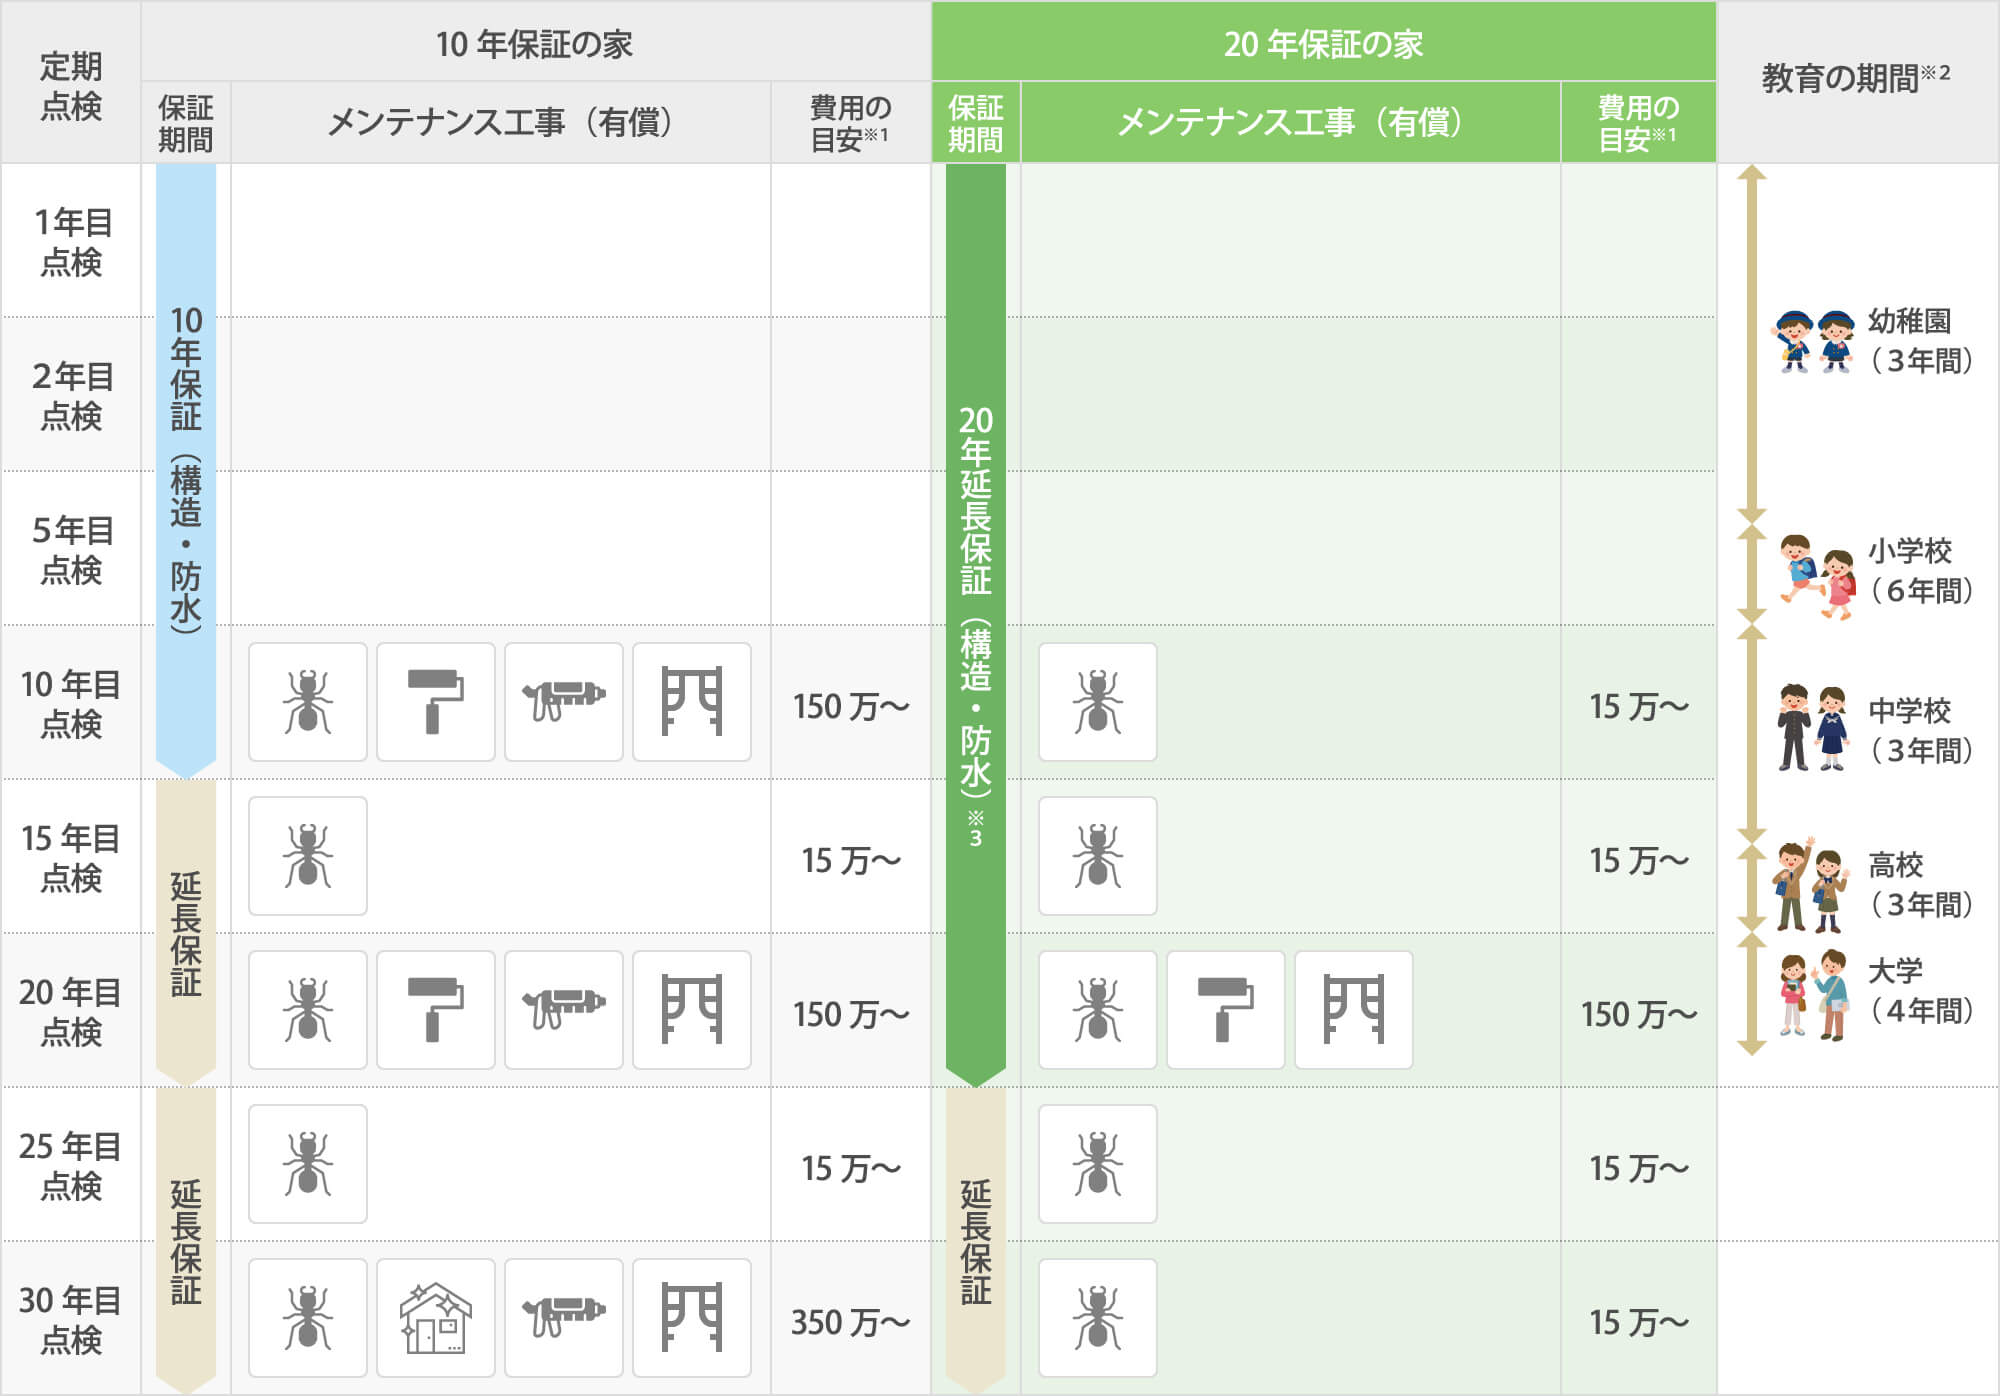Click the caulking gun icon in 10-year house, 10年目 row

click(x=564, y=702)
